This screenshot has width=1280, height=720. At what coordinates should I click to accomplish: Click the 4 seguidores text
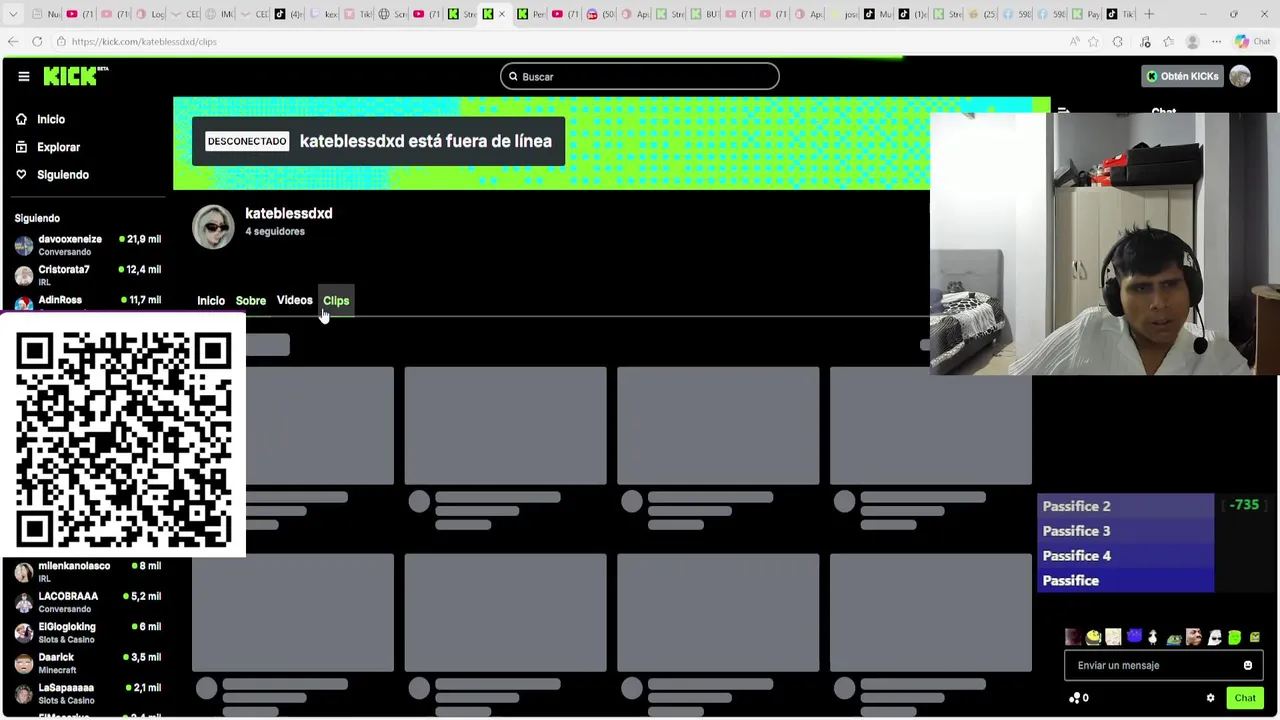(275, 232)
